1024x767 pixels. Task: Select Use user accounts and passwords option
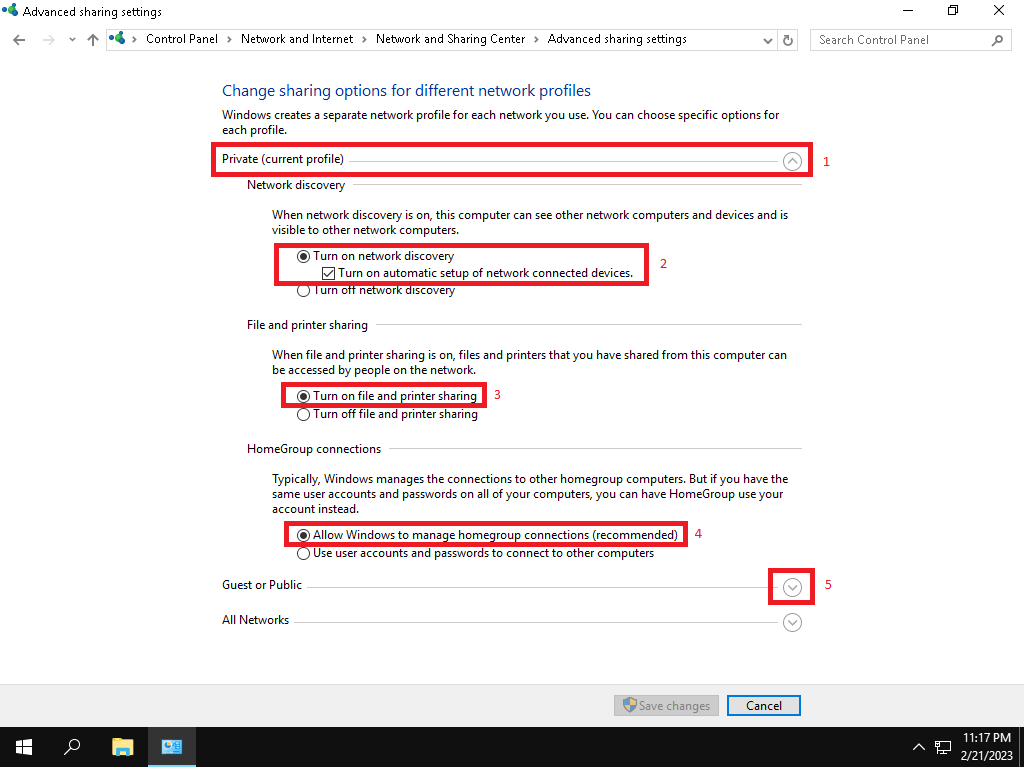pos(303,553)
